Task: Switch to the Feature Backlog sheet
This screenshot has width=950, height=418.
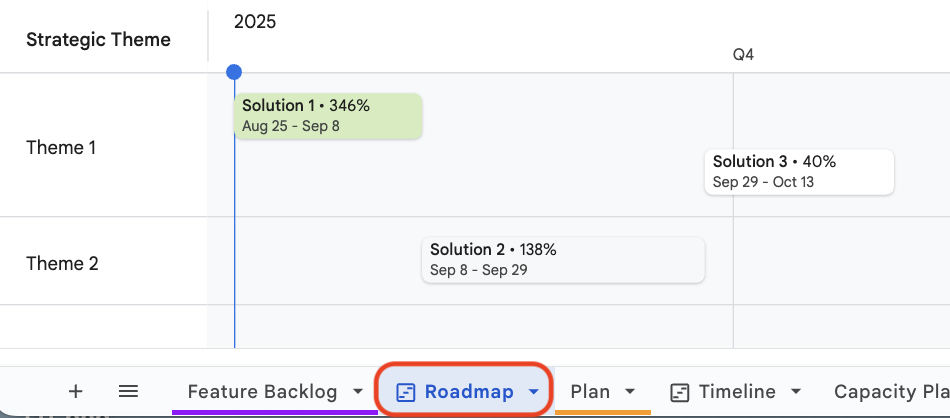Action: coord(262,392)
